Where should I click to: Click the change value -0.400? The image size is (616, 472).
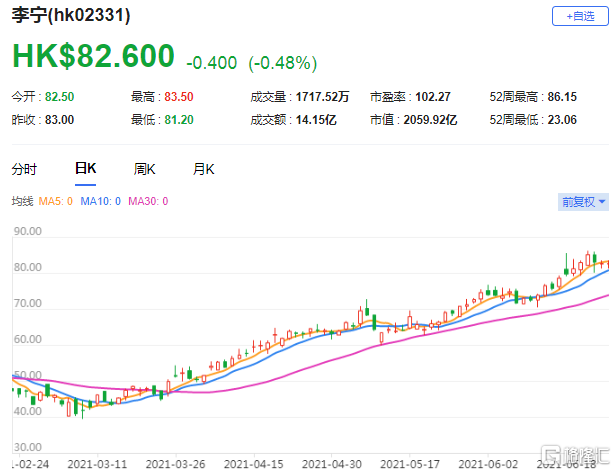[x=211, y=63]
